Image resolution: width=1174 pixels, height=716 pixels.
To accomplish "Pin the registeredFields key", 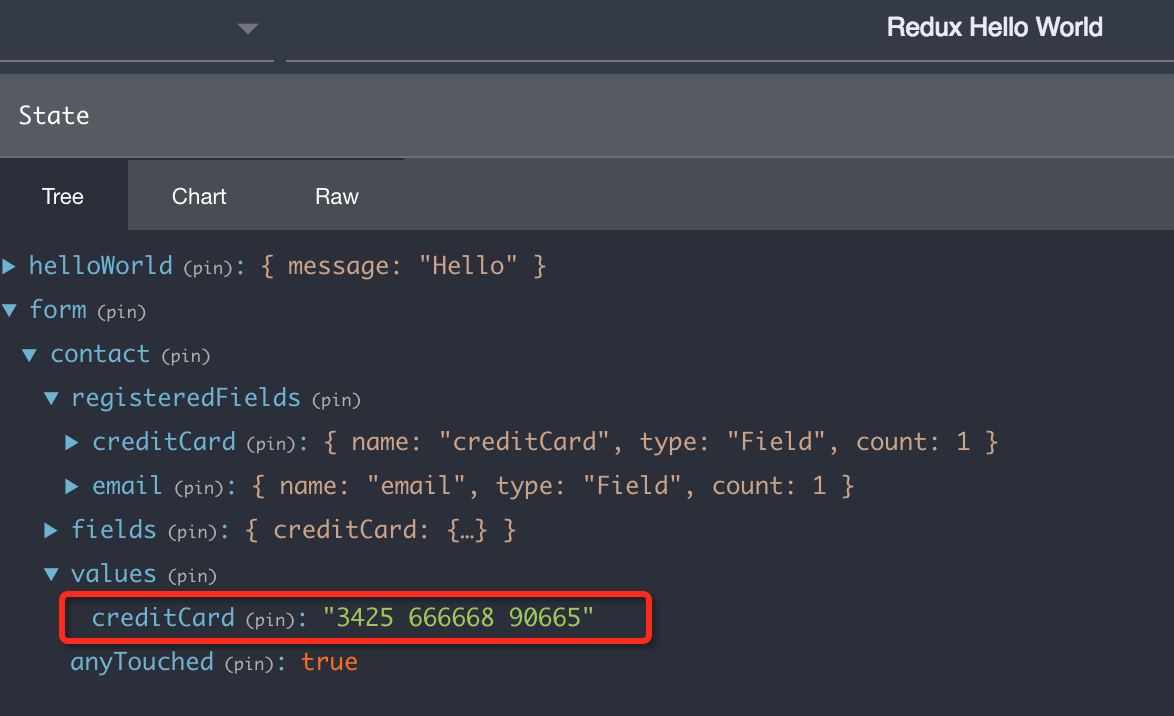I will point(336,400).
